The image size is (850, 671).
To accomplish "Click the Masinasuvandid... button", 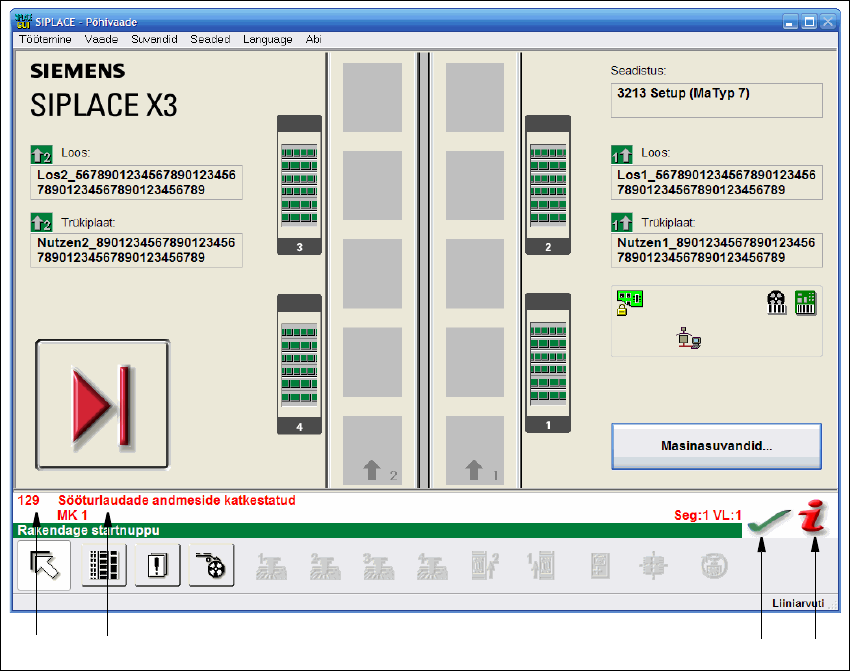I will click(716, 446).
